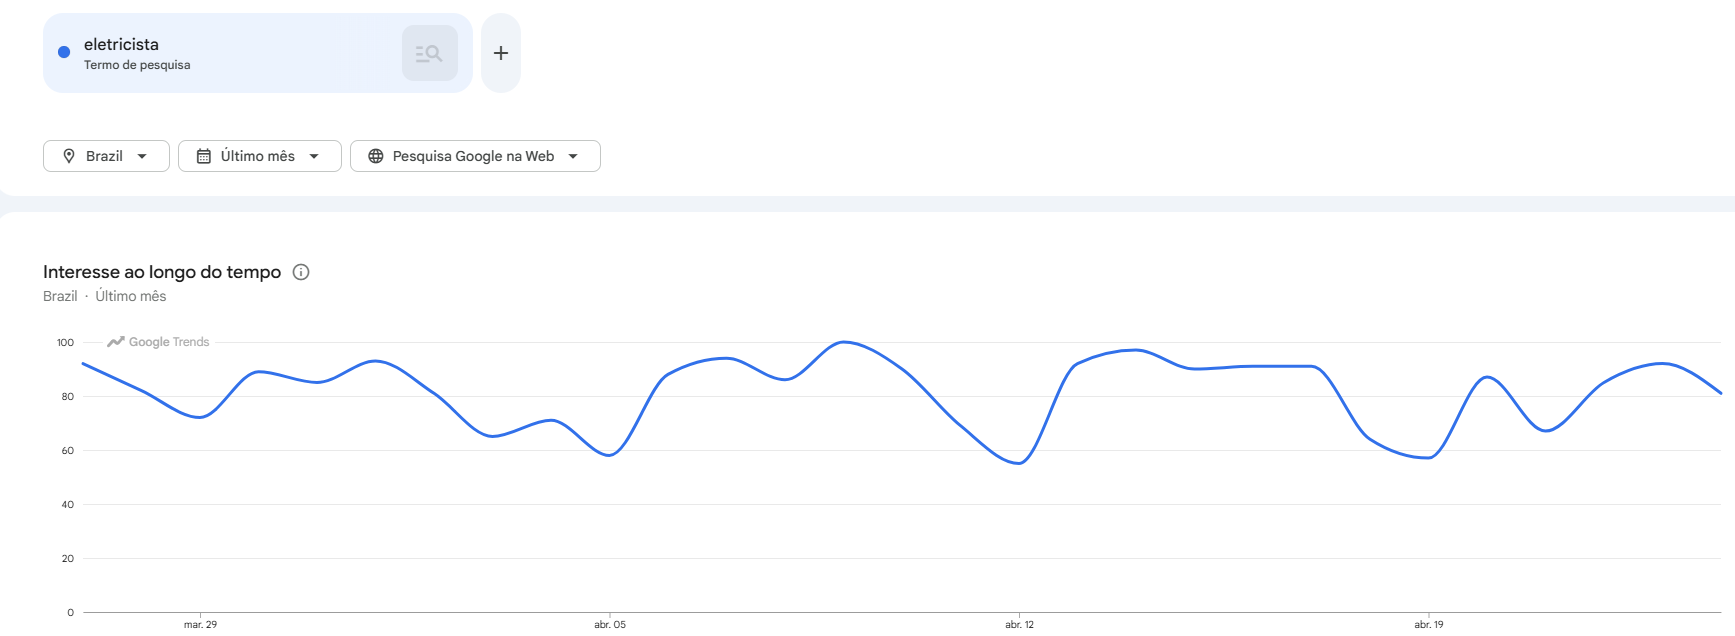Add a comparison term with plus button
Viewport: 1735px width, 636px height.
[x=501, y=53]
